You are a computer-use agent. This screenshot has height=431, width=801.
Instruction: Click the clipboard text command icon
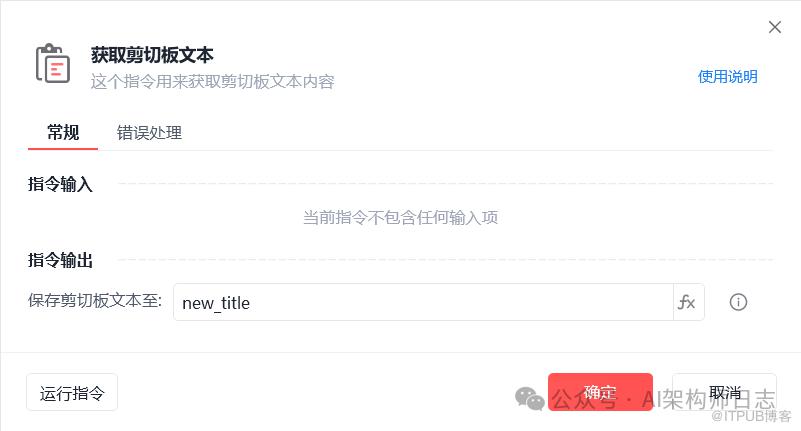(53, 63)
